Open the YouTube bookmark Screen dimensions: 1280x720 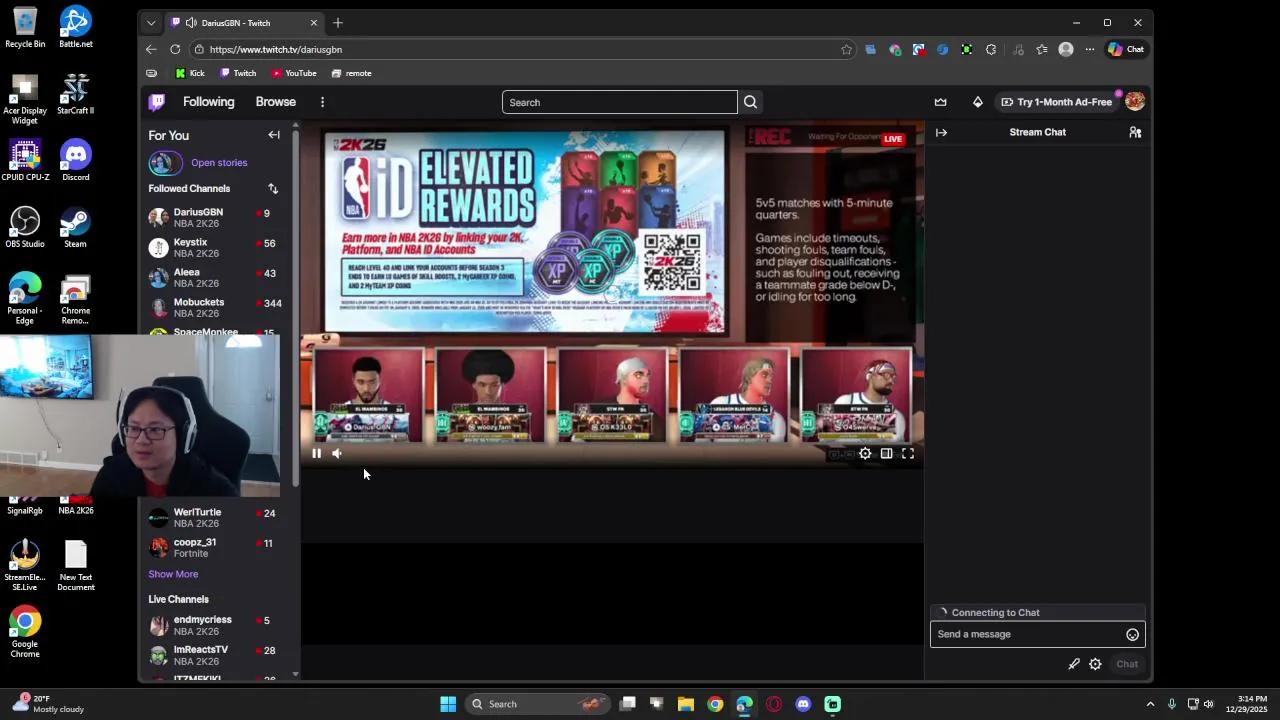[x=294, y=73]
